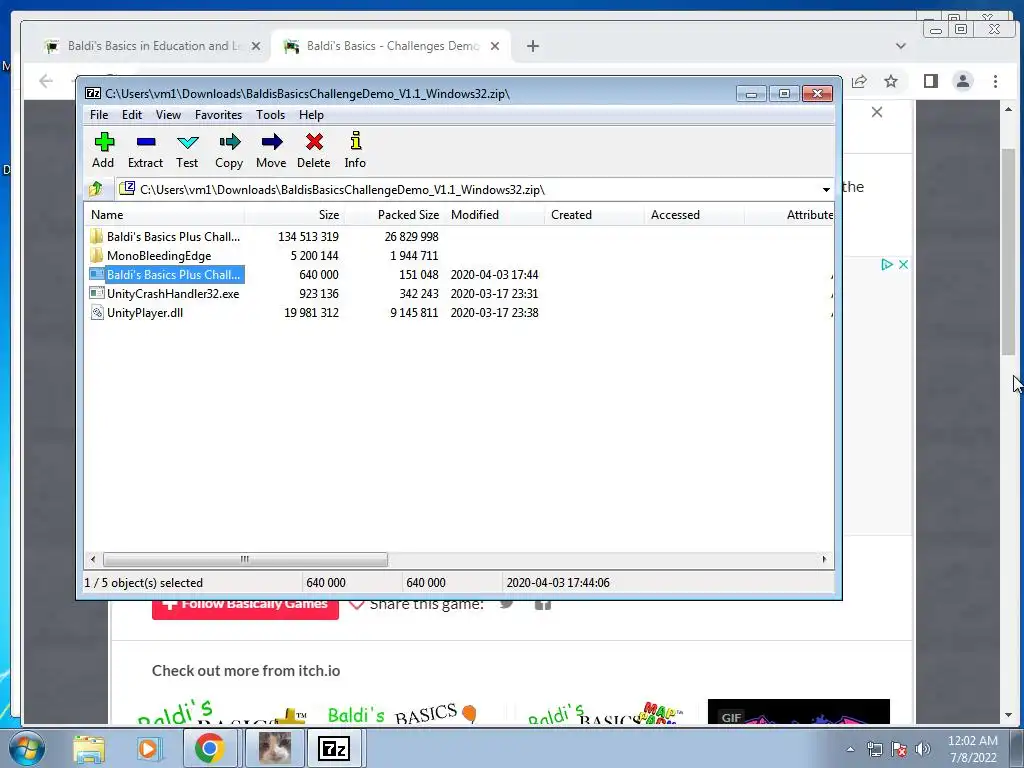Click modified date 2020-03-17 23:31
Viewport: 1024px width, 768px height.
click(494, 293)
